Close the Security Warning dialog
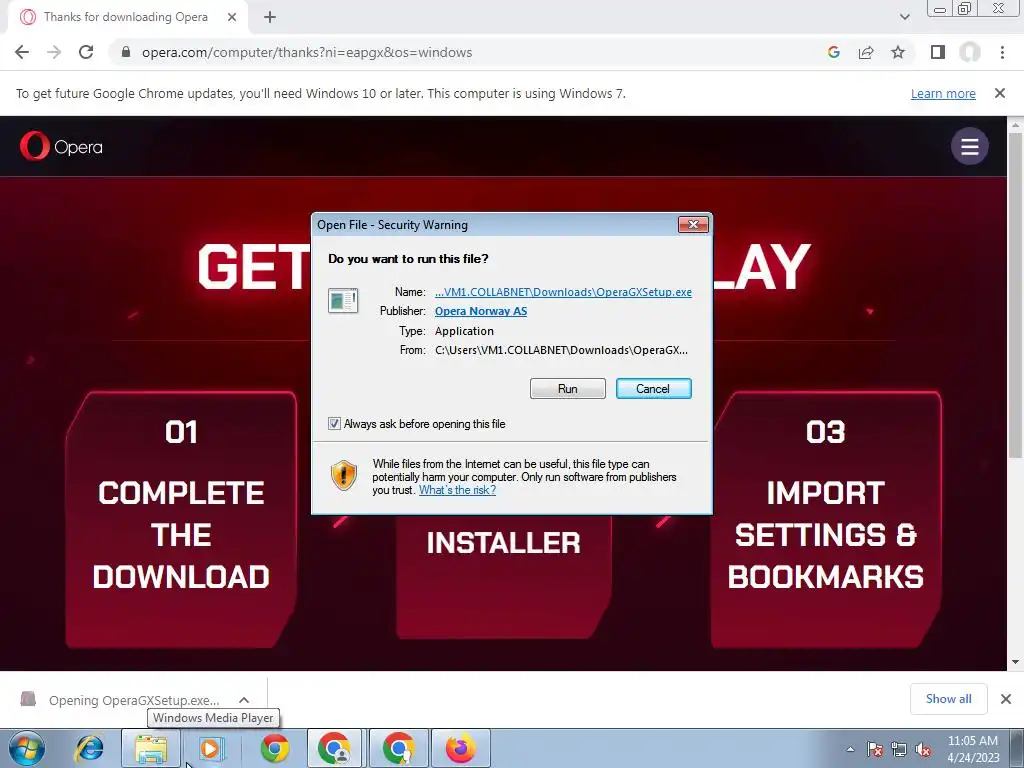Image resolution: width=1024 pixels, height=768 pixels. (693, 225)
